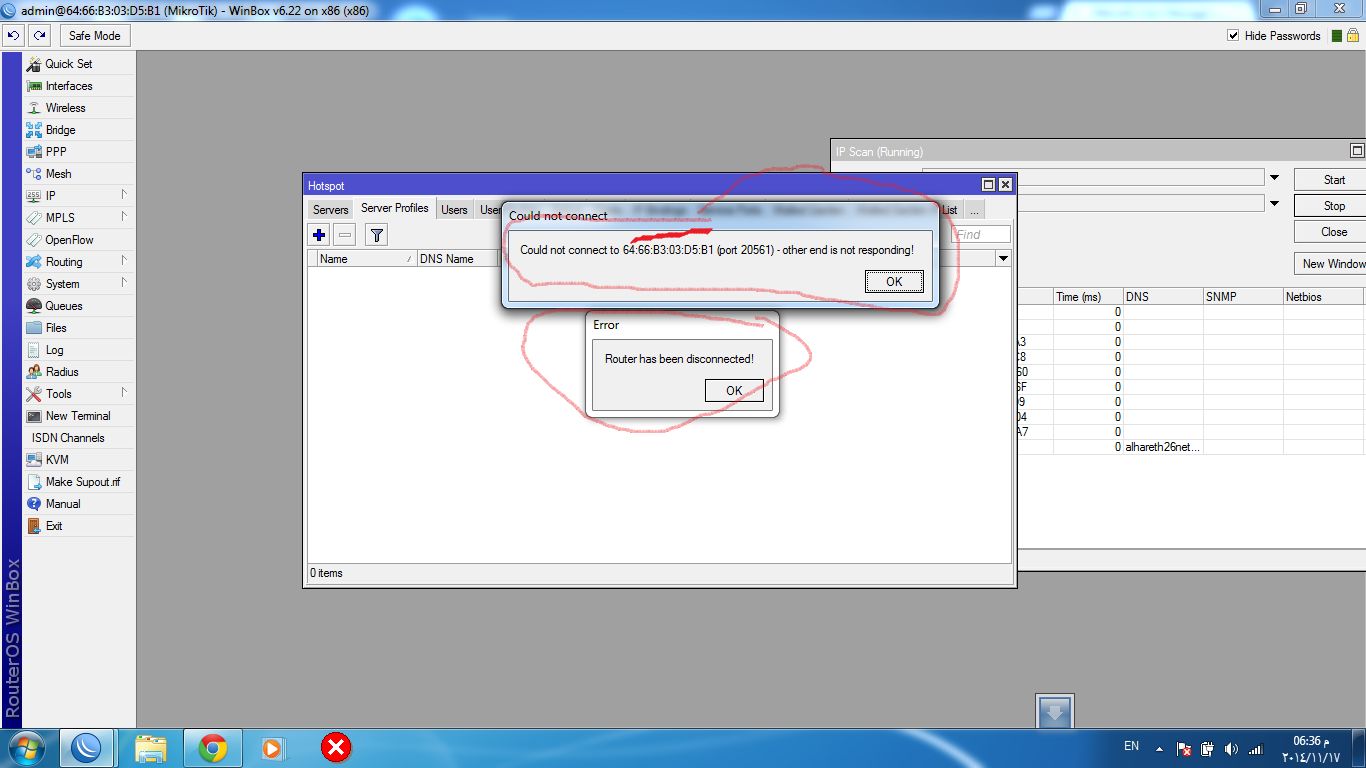
Task: Switch to the Servers tab in Hotspot
Action: point(330,210)
